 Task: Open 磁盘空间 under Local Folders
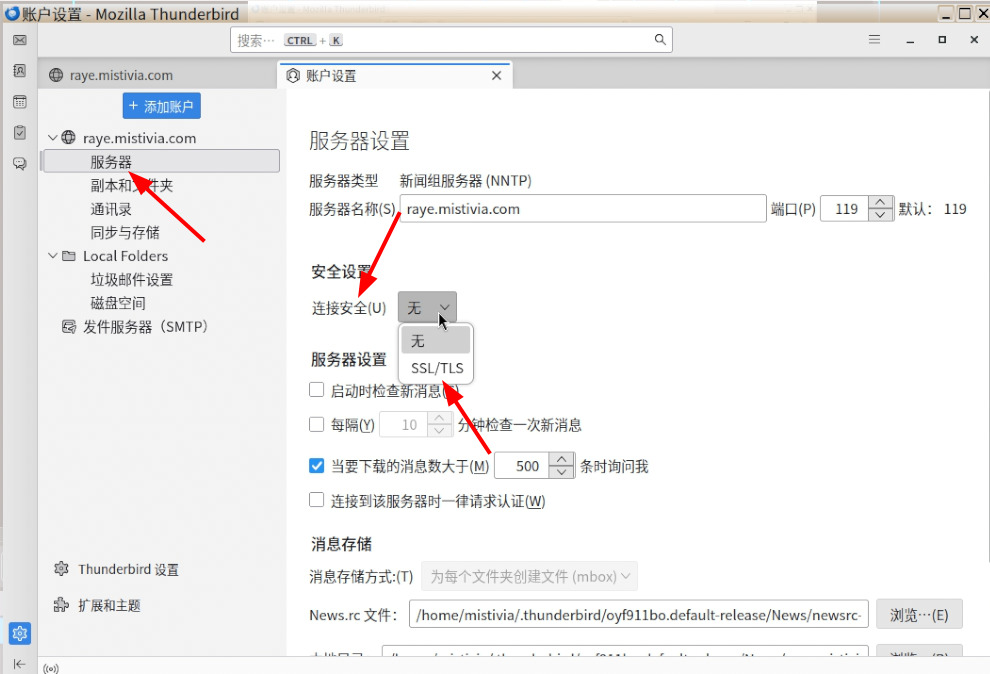(118, 303)
